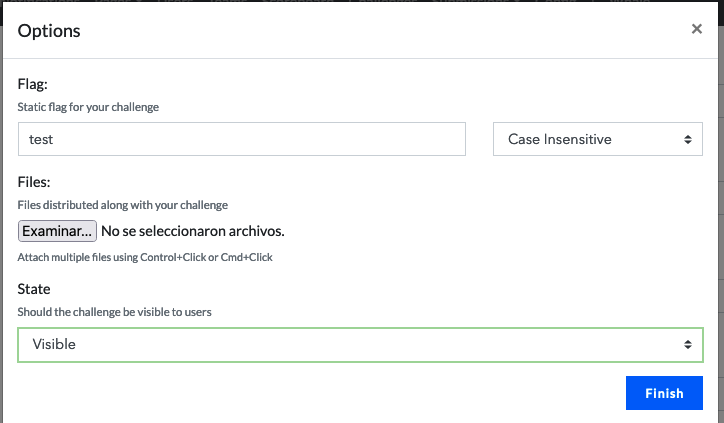Click "Static flag for your challenge" help text
Screen dimensions: 724x423
coord(88,107)
